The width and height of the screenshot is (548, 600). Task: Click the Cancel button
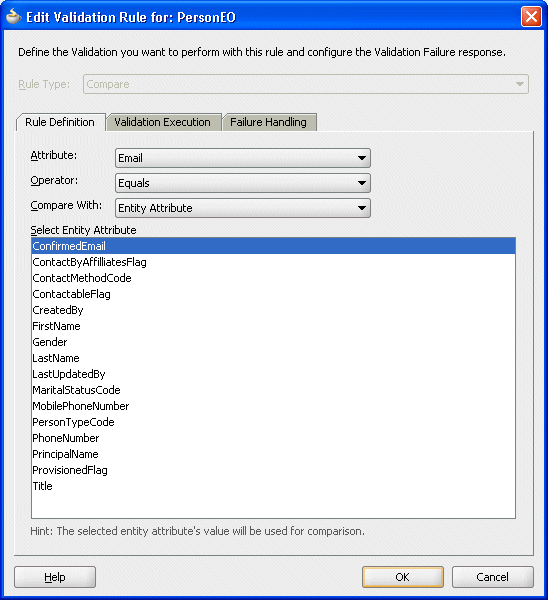click(x=493, y=577)
